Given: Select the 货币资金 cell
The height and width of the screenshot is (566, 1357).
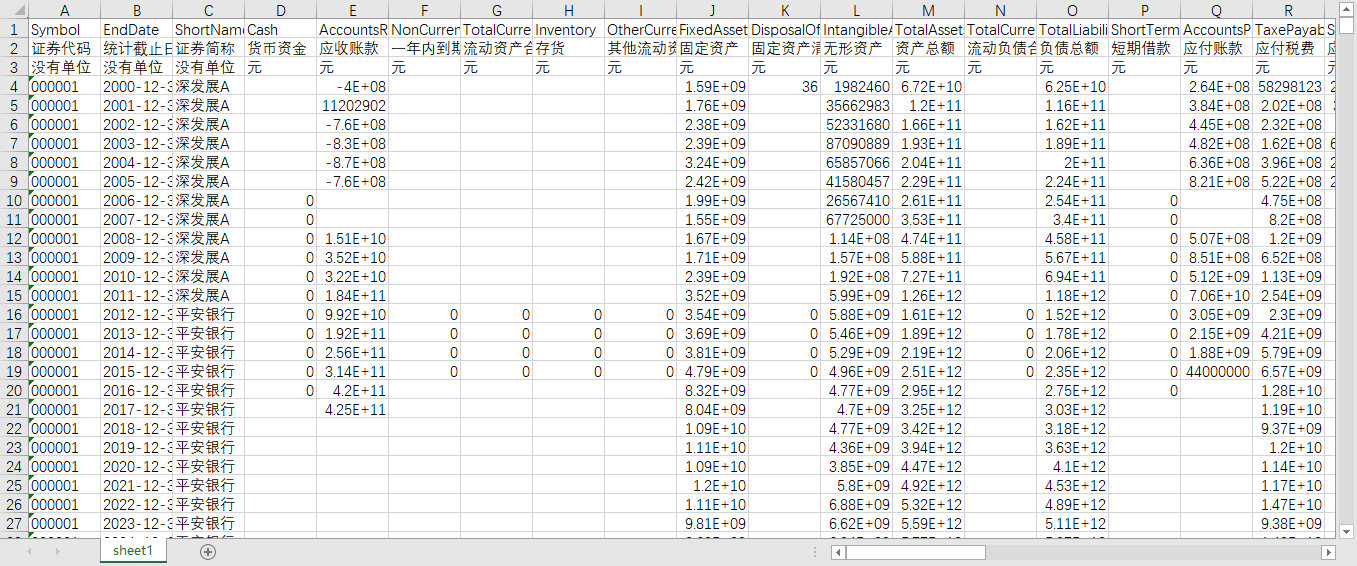Looking at the screenshot, I should click(x=280, y=49).
